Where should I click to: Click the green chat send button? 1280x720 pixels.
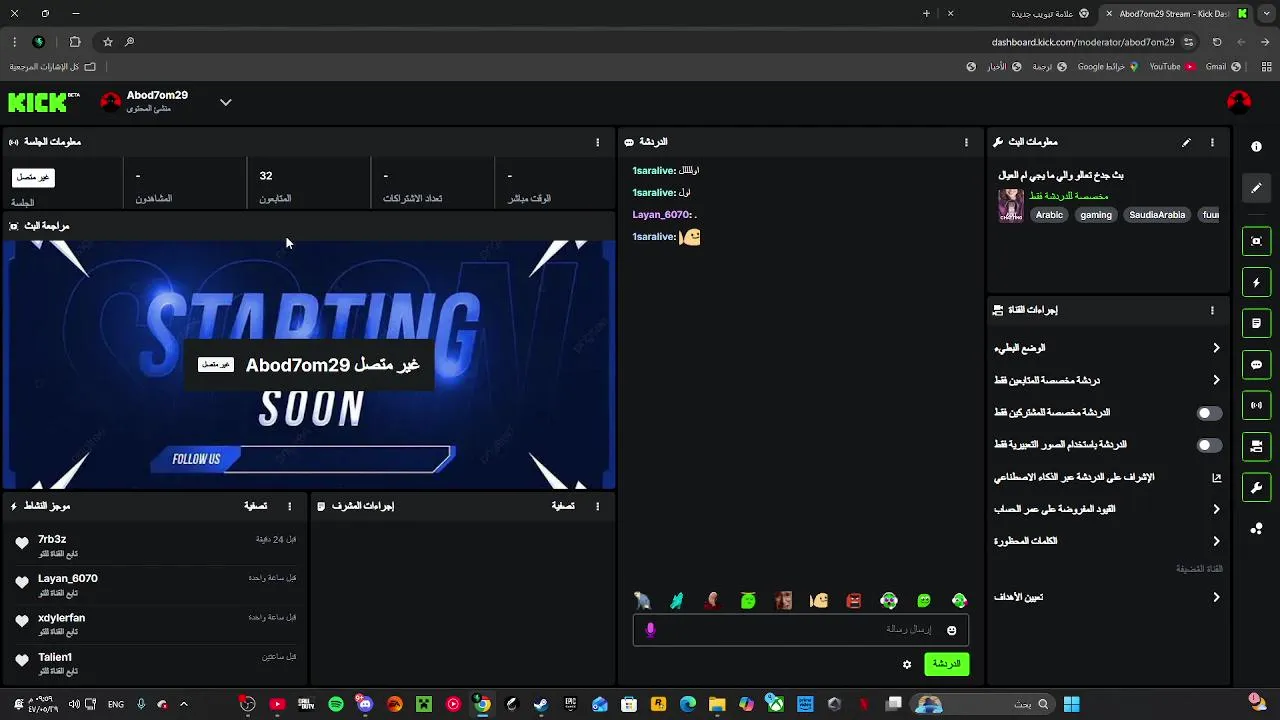coord(946,664)
